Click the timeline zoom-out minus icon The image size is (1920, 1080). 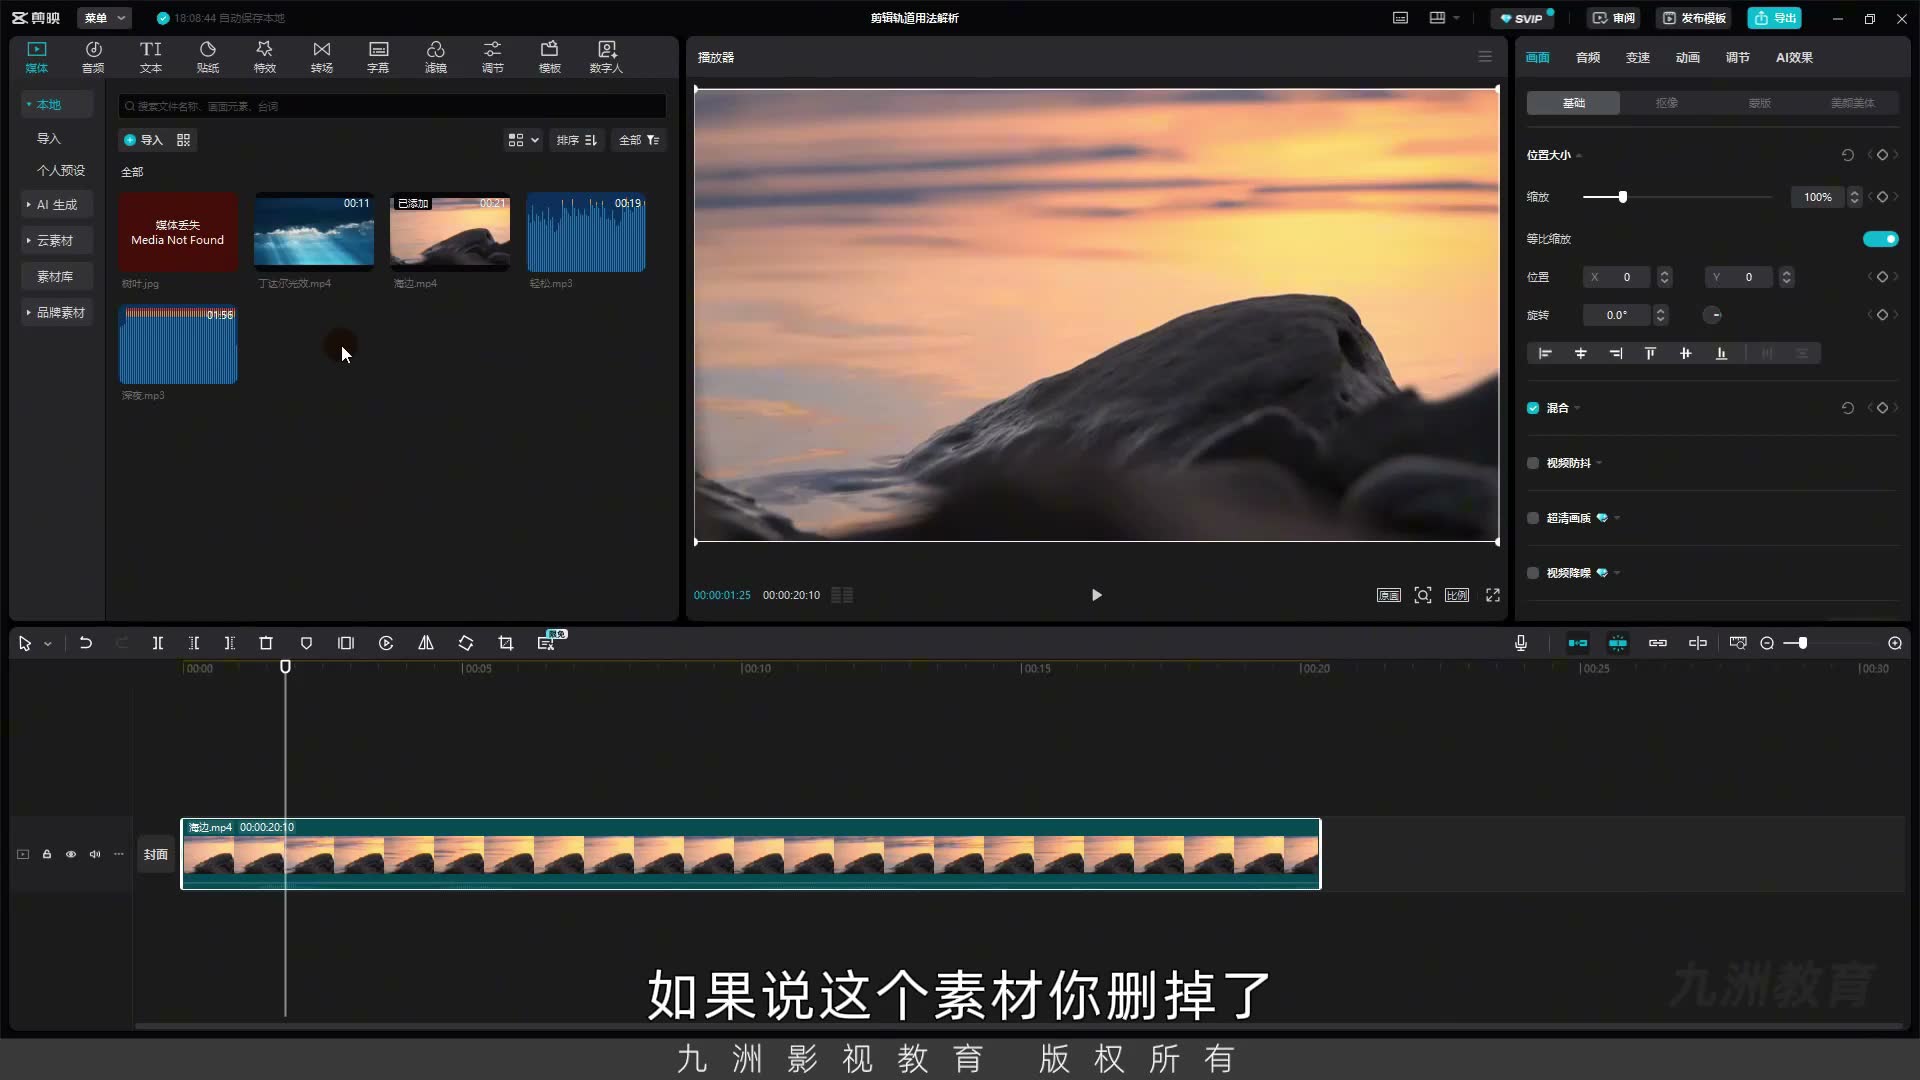tap(1767, 643)
